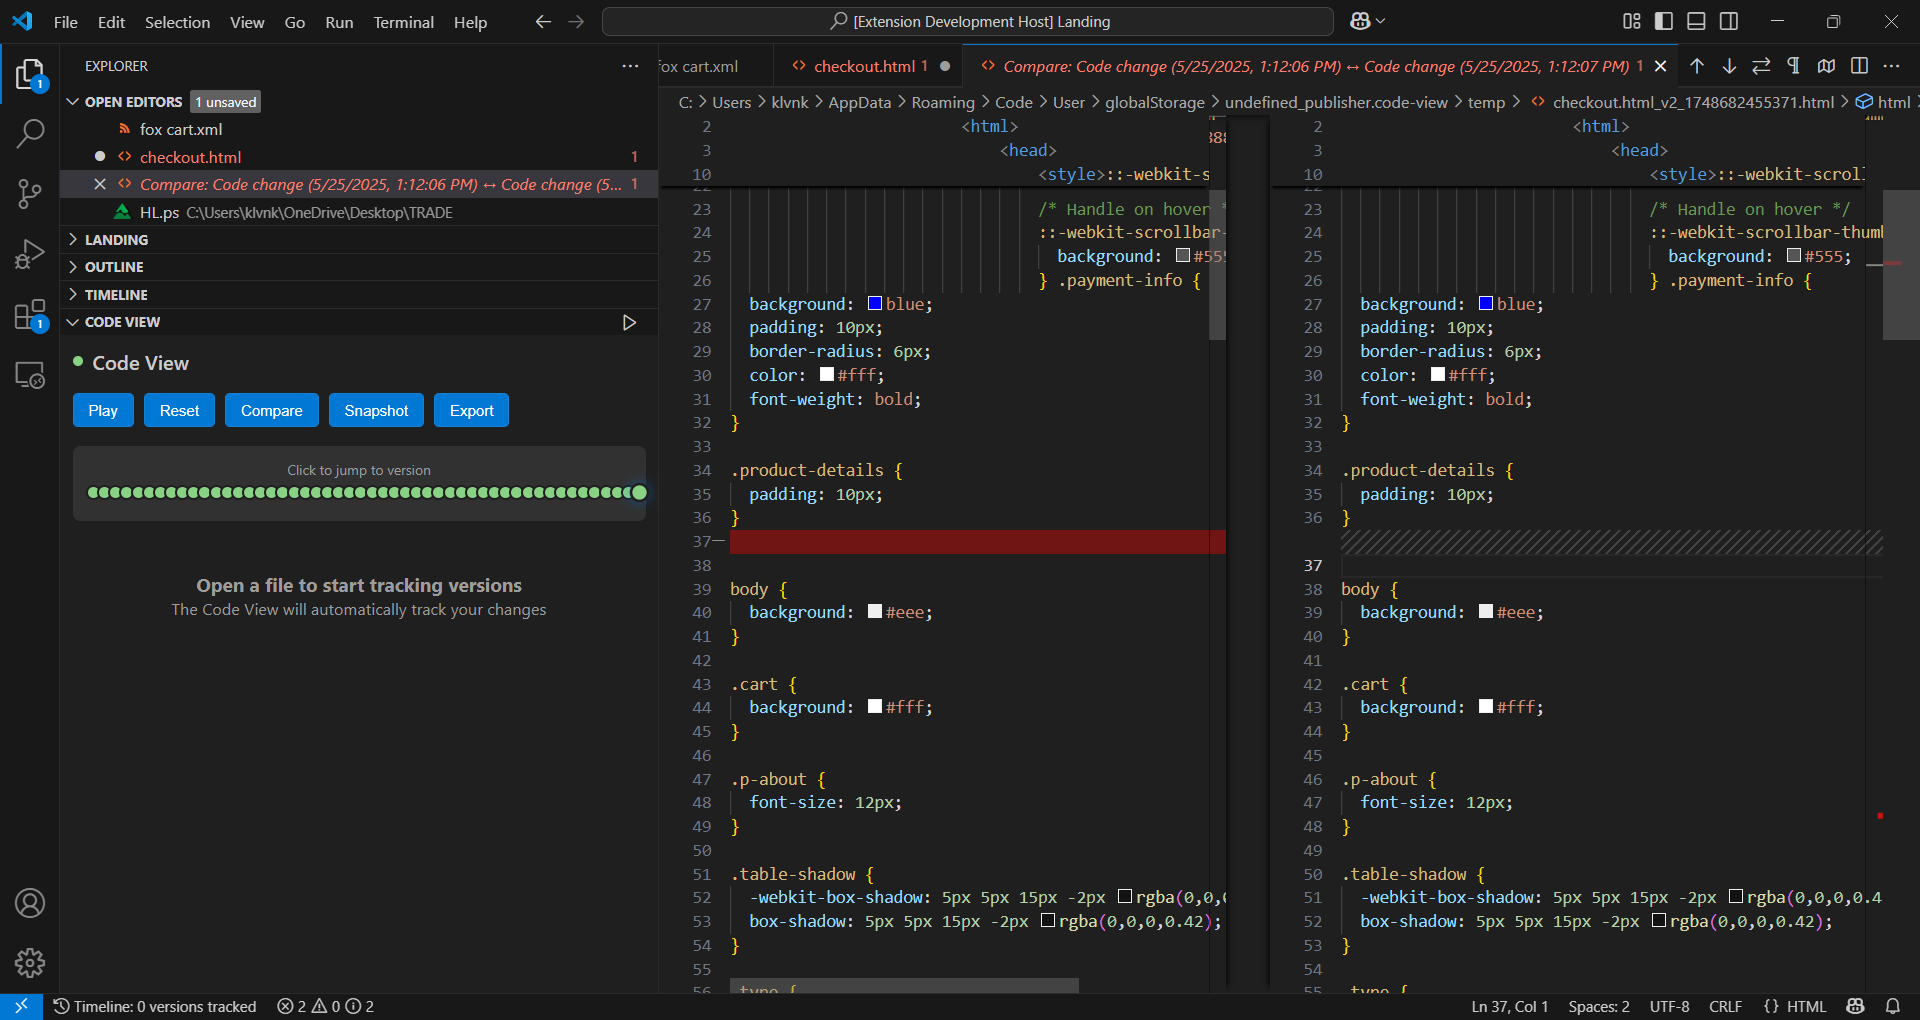The width and height of the screenshot is (1920, 1020).
Task: Click the CRLF line ending indicator
Action: (1725, 1006)
